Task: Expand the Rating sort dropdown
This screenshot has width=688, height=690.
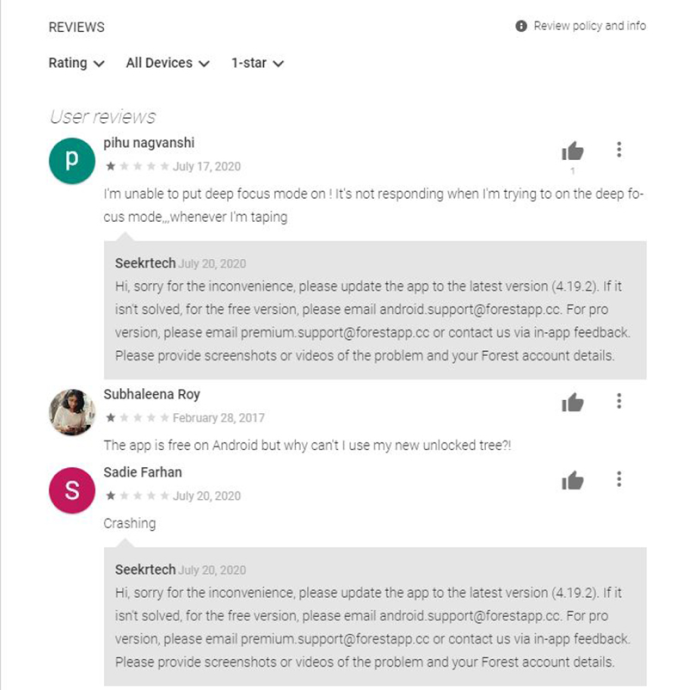Action: click(76, 63)
